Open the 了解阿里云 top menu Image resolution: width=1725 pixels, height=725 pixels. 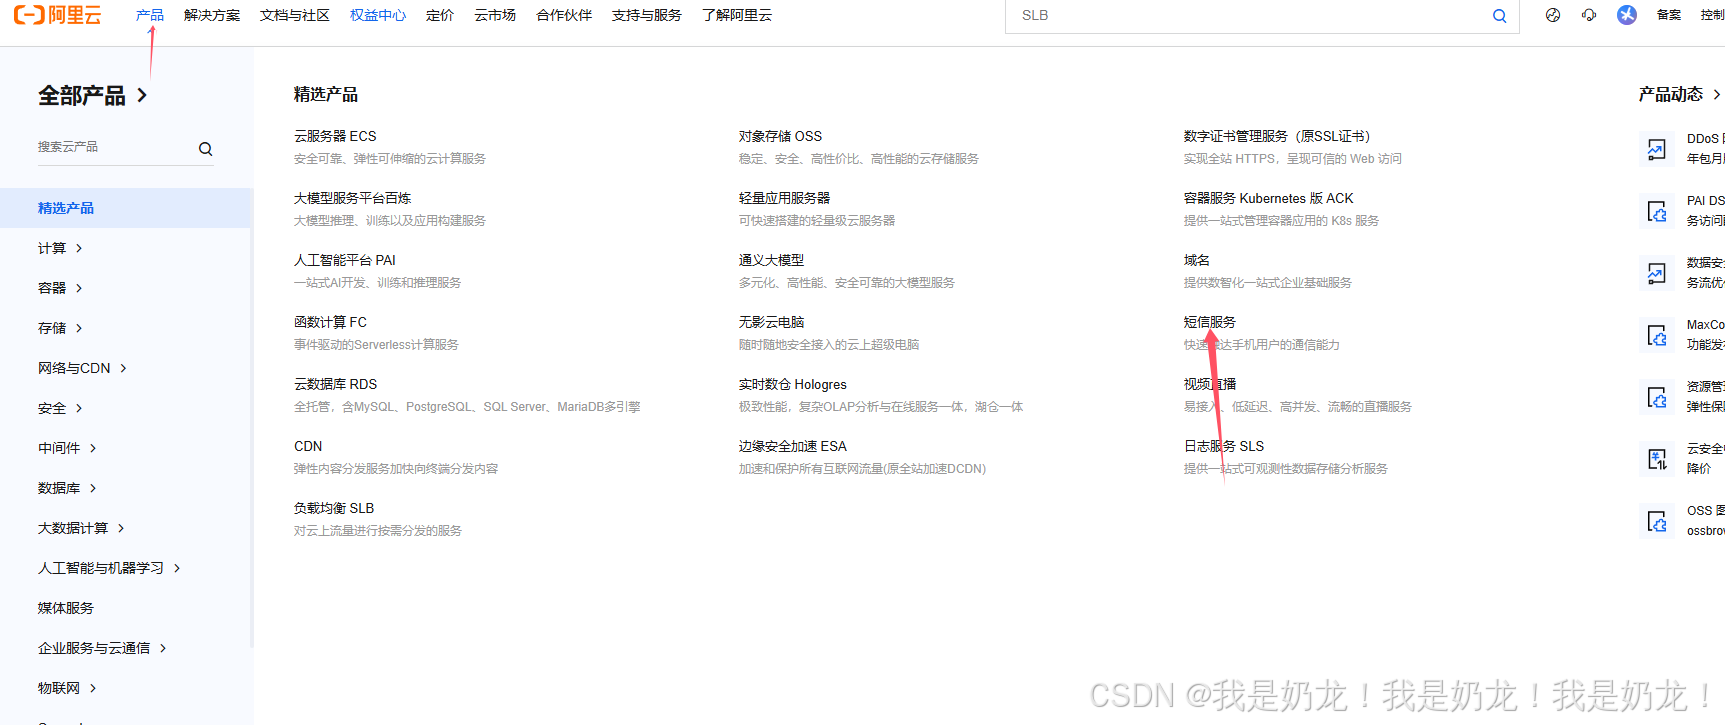tap(737, 15)
